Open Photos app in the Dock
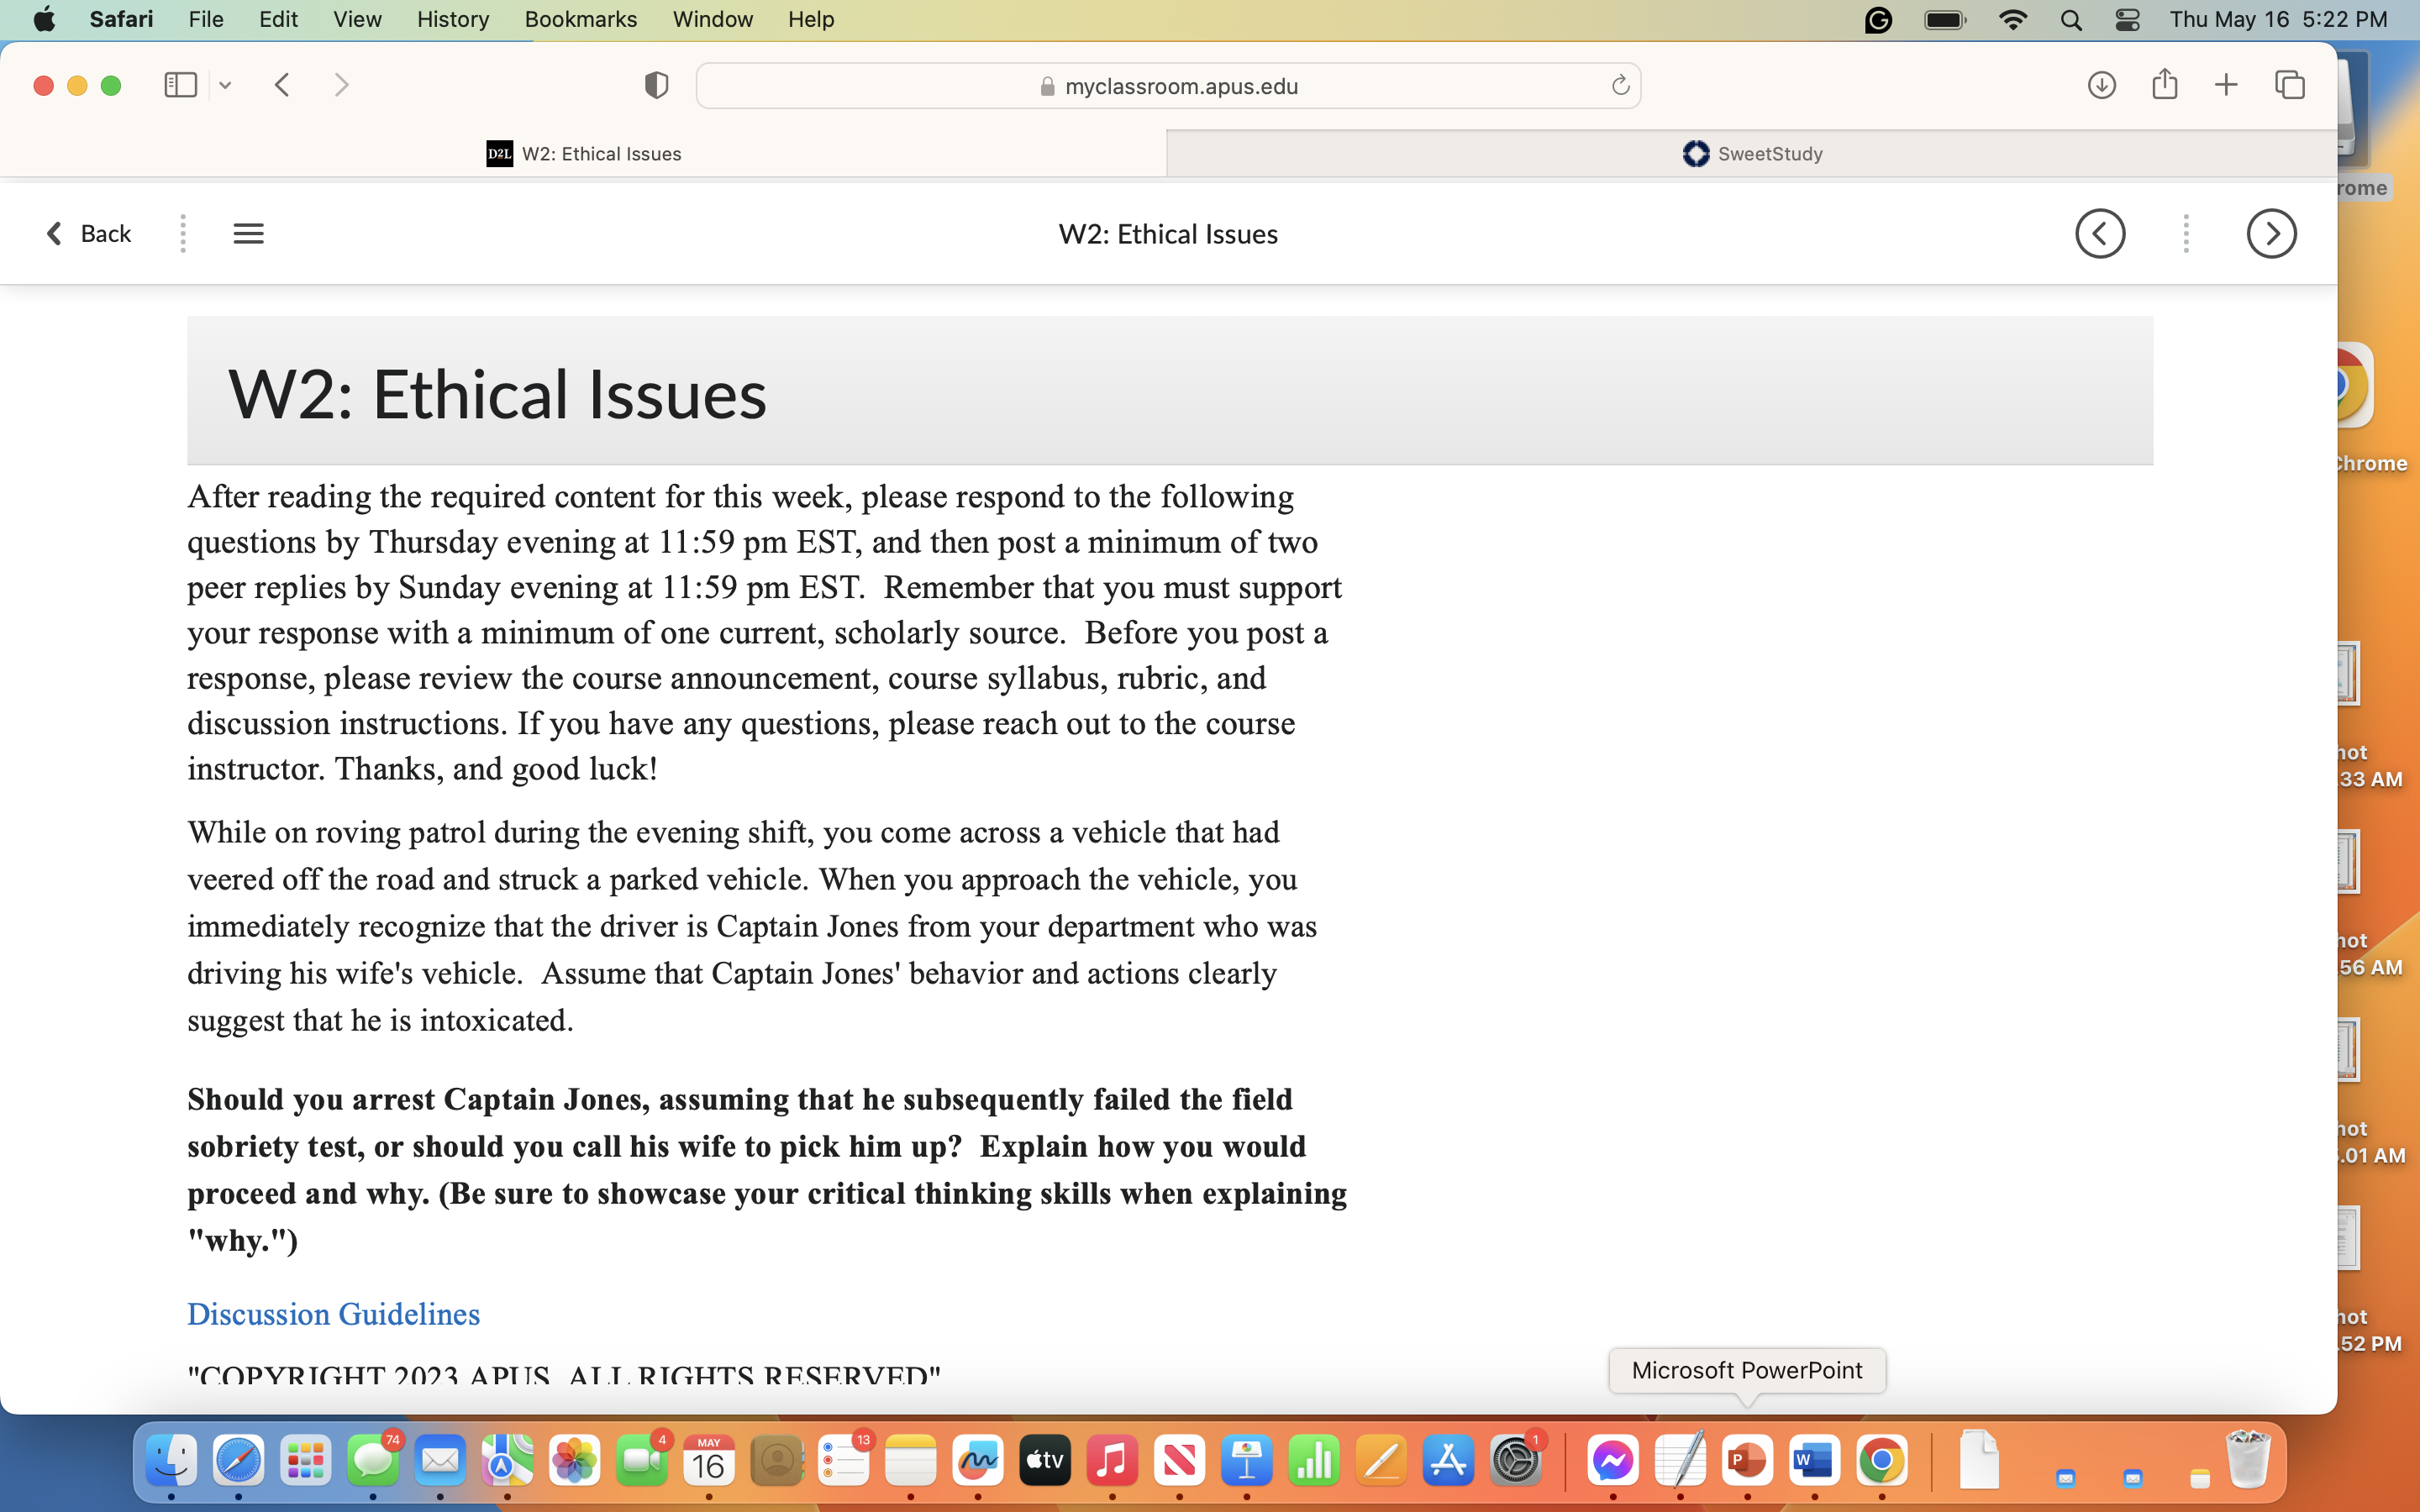Viewport: 2420px width, 1512px height. (x=574, y=1461)
